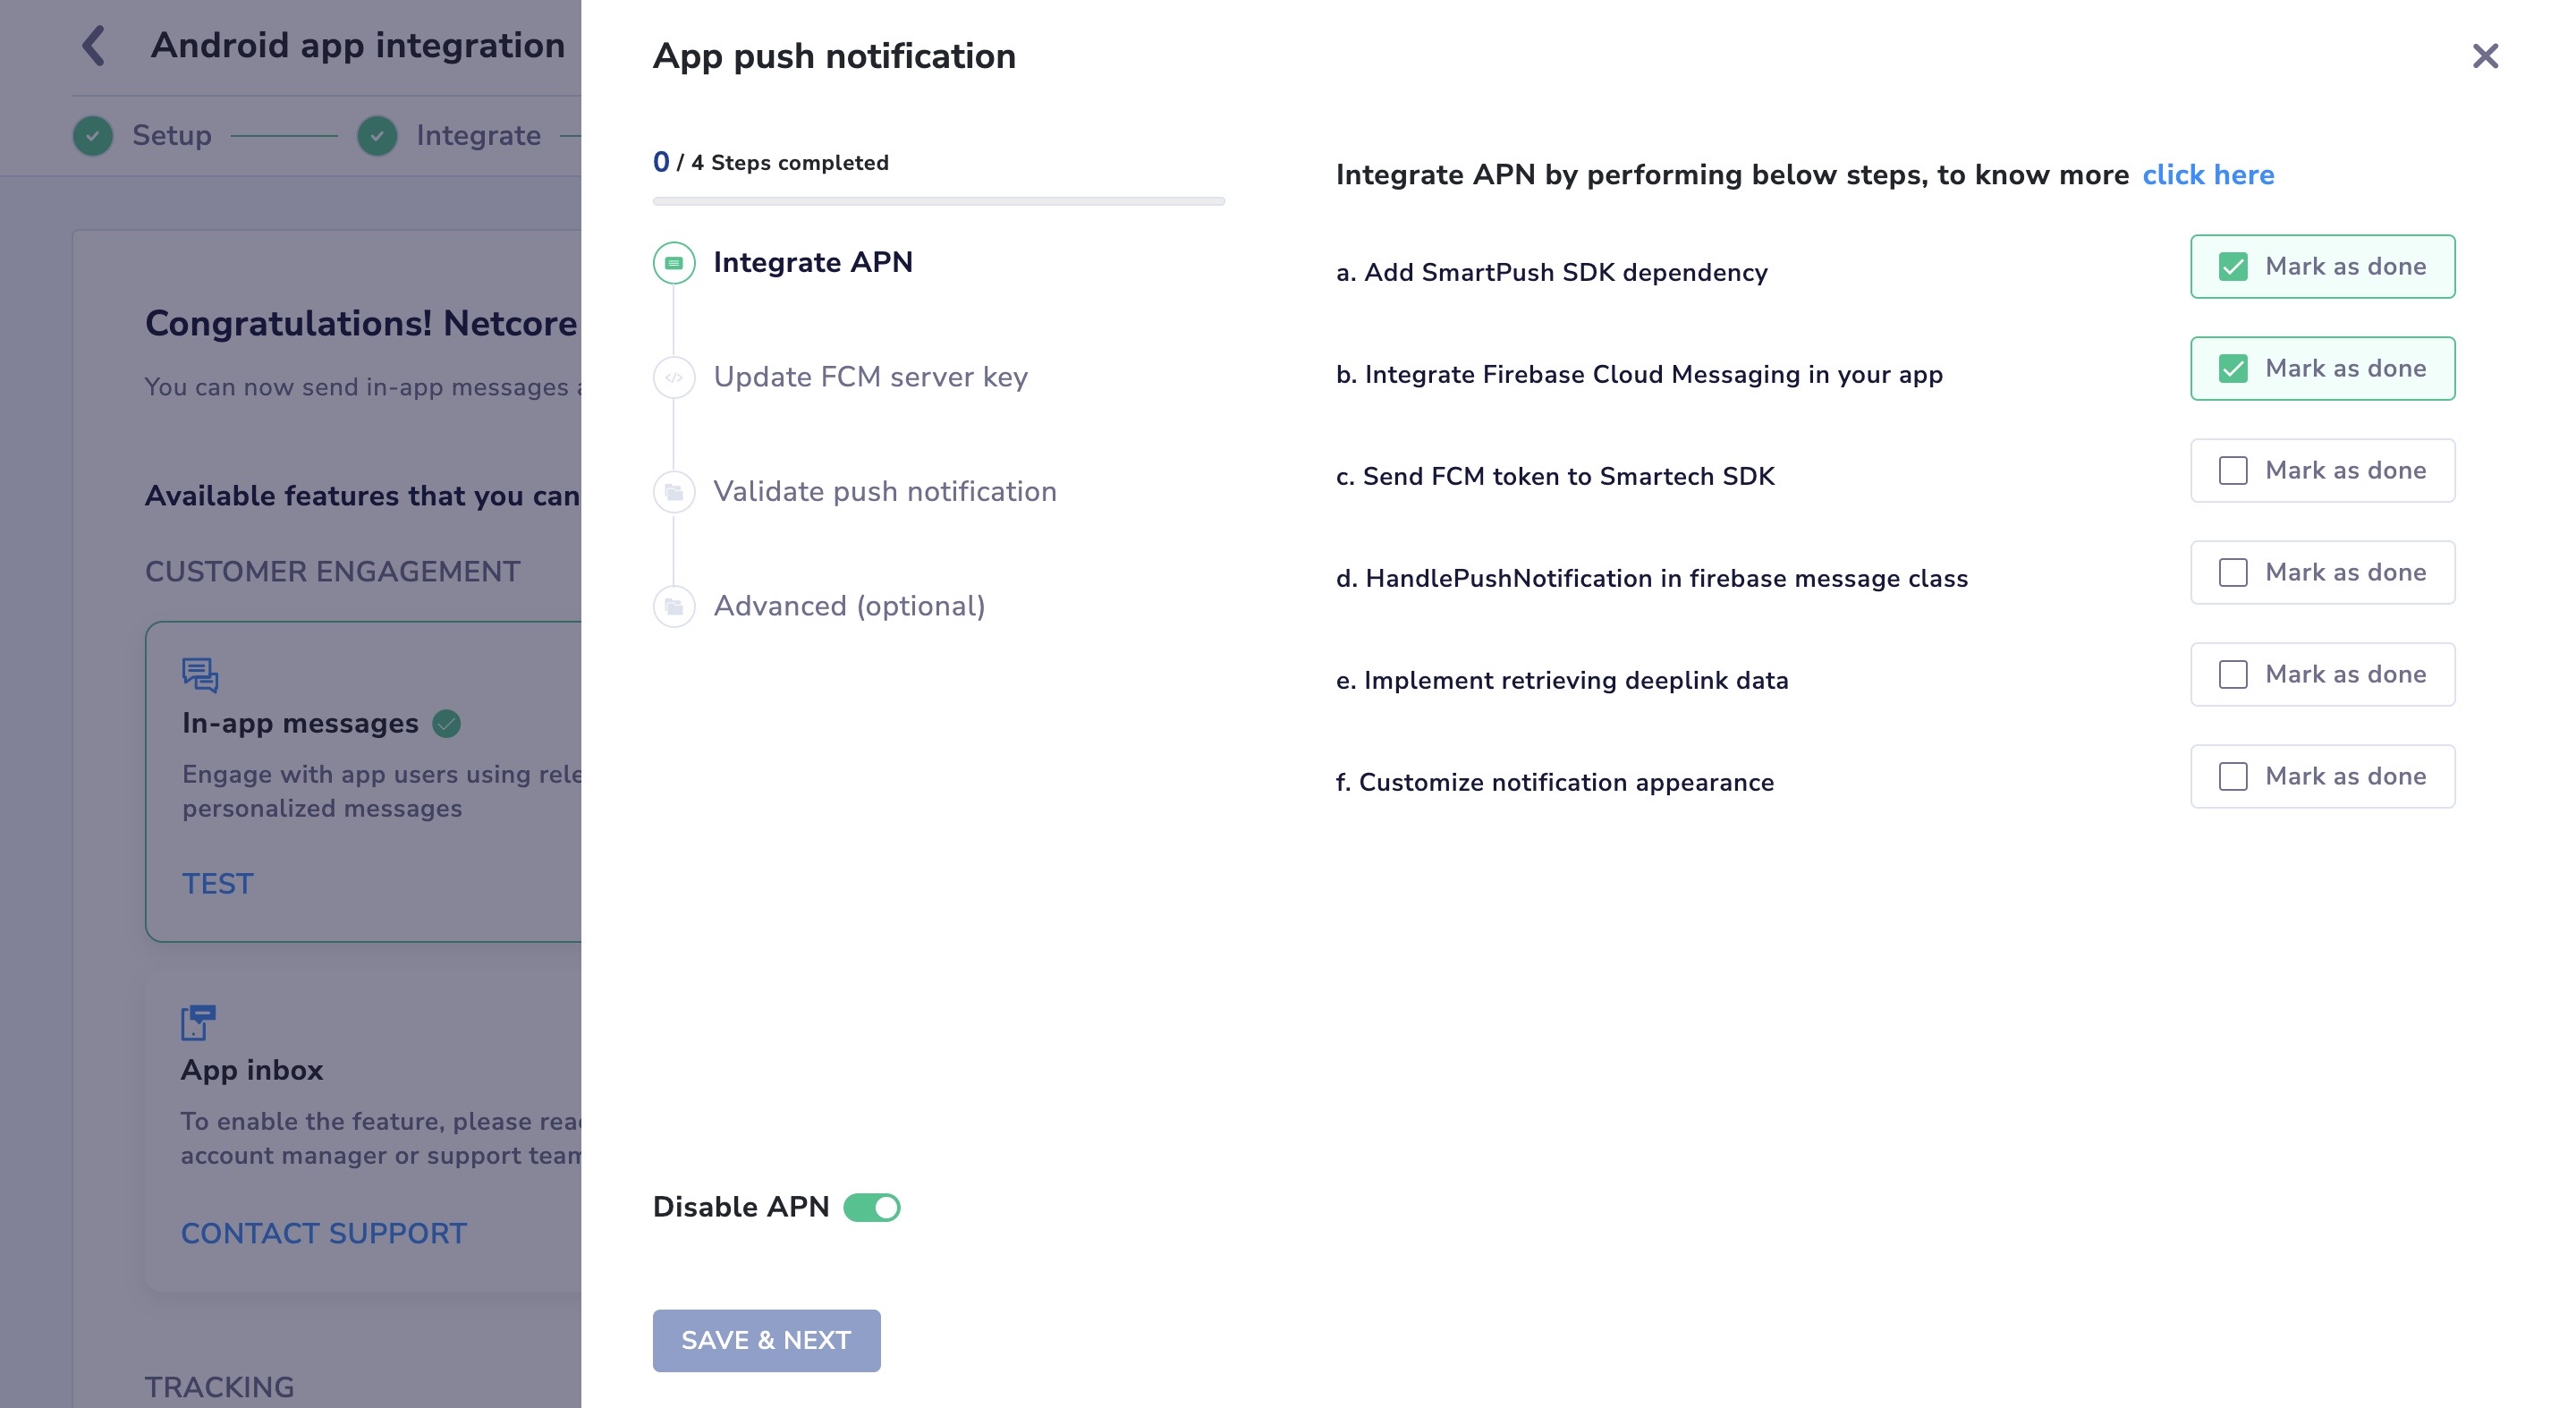The width and height of the screenshot is (2576, 1408).
Task: Toggle the Disable APN switch
Action: click(872, 1208)
